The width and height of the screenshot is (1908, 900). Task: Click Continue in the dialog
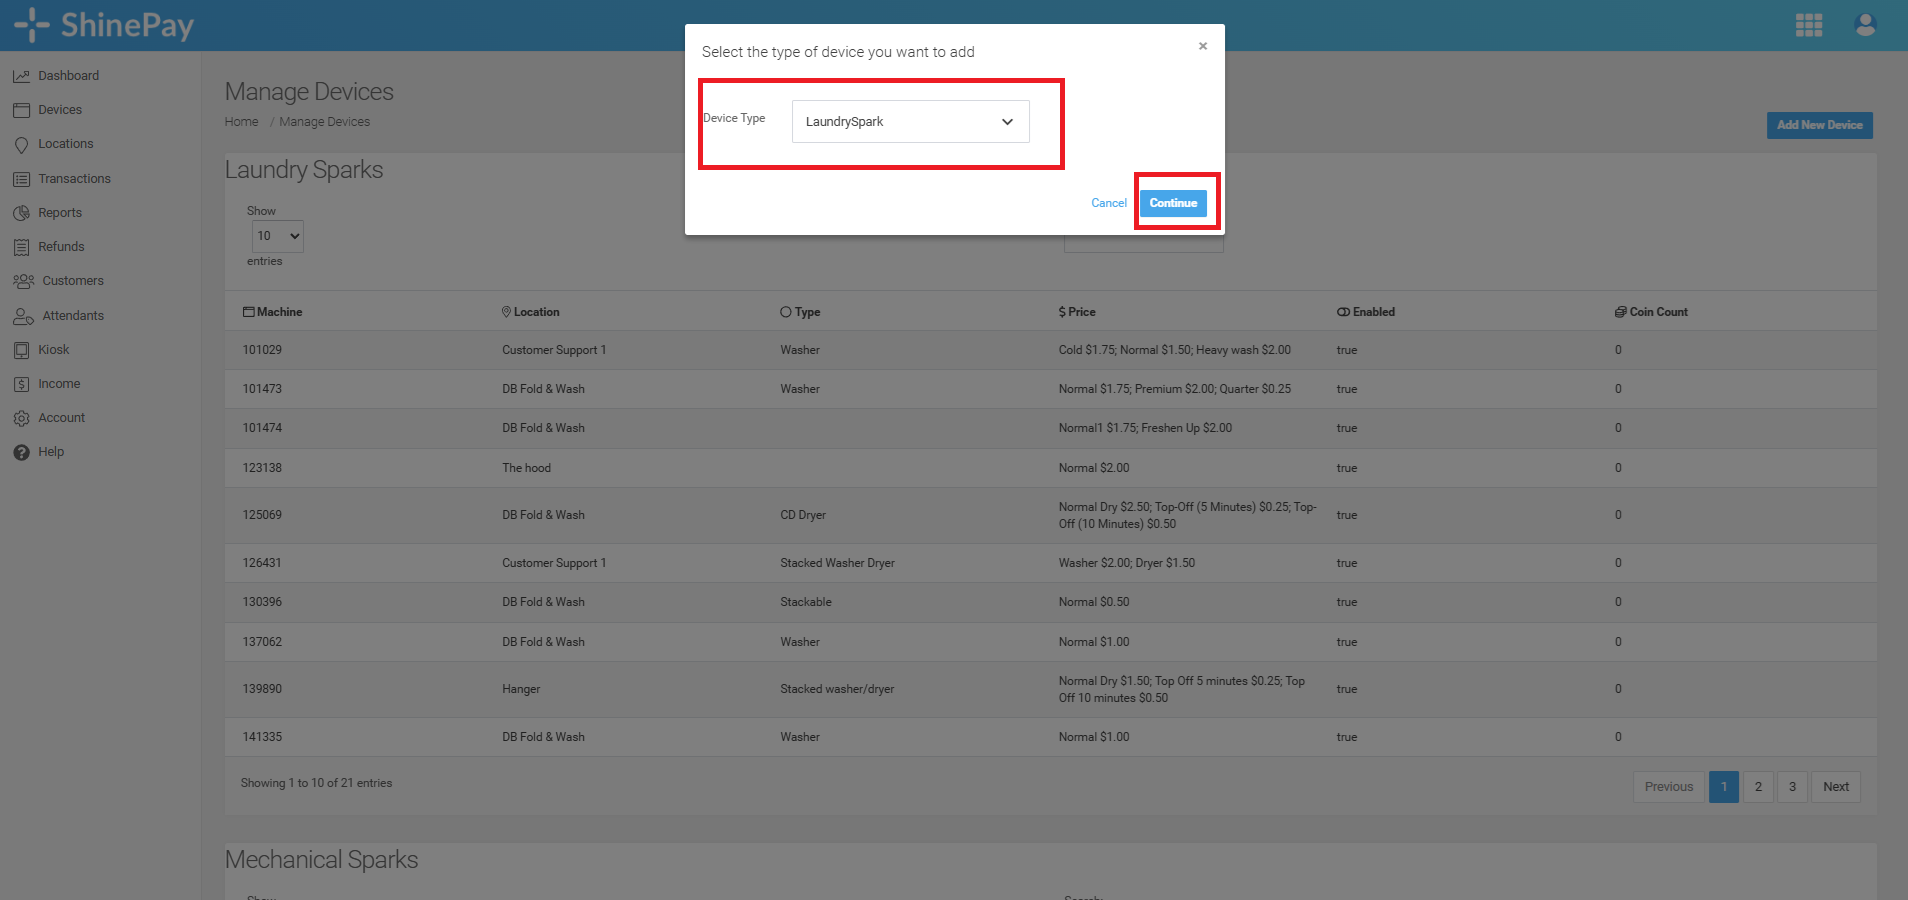pyautogui.click(x=1173, y=203)
